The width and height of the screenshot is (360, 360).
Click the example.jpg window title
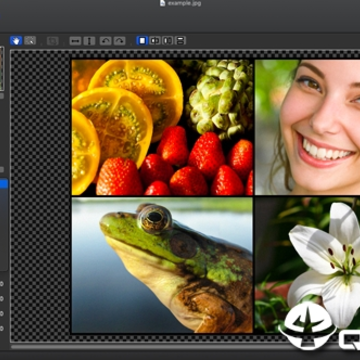coord(184,3)
